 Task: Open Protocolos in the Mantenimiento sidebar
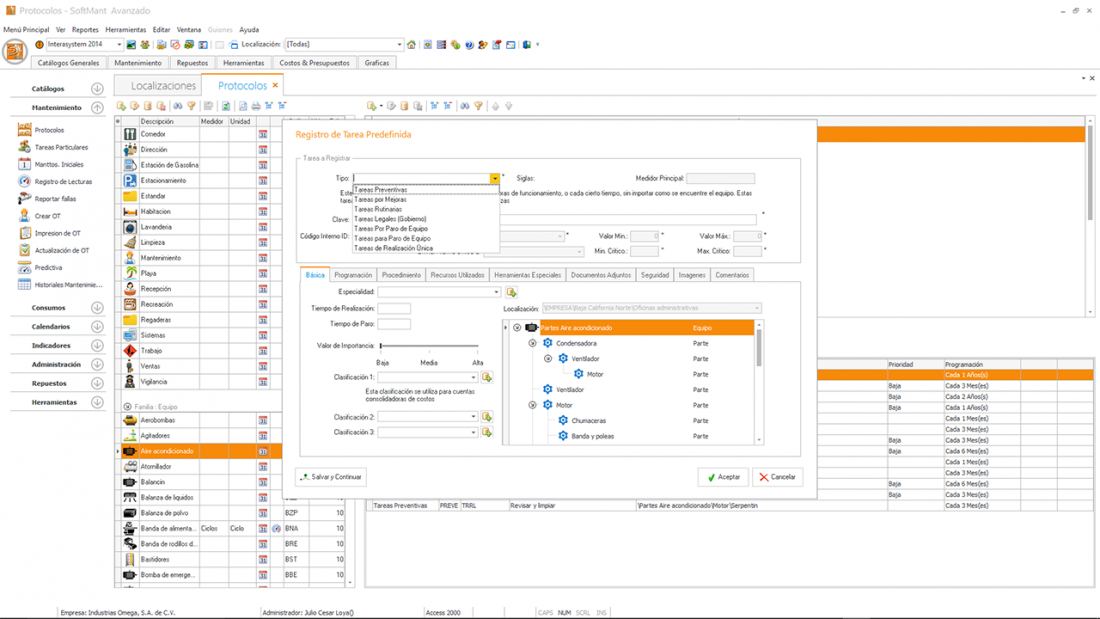pyautogui.click(x=49, y=130)
